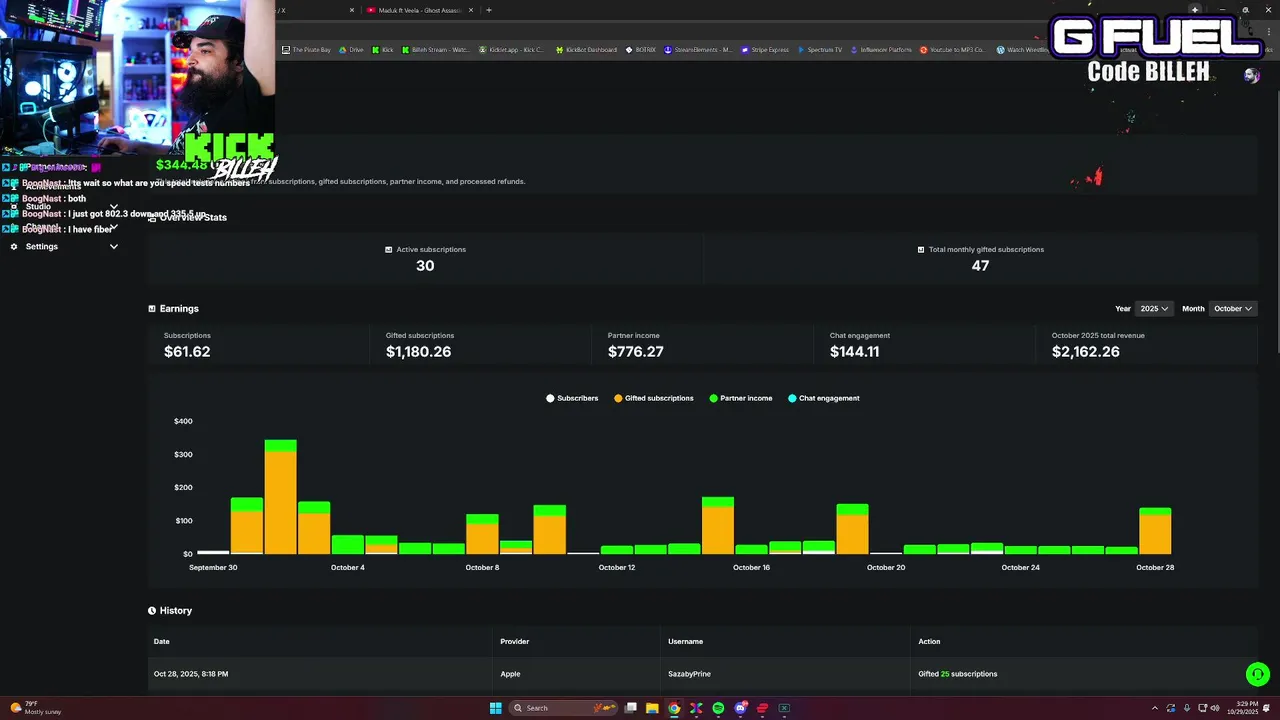Open Task View on the taskbar

click(630, 708)
